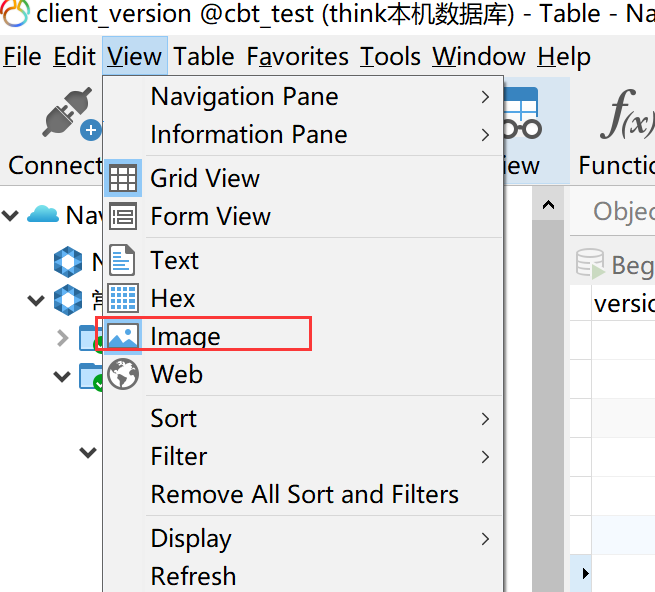The width and height of the screenshot is (655, 592).
Task: Open the Navigation Pane submenu
Action: (485, 97)
